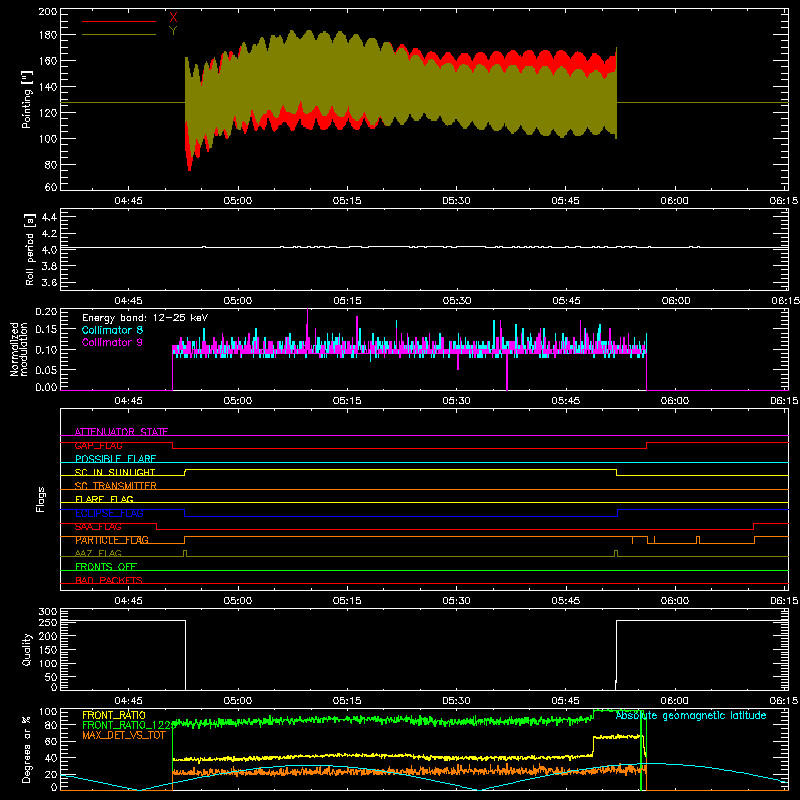This screenshot has width=800, height=800.
Task: Click the red legend line for X
Action: pyautogui.click(x=119, y=21)
